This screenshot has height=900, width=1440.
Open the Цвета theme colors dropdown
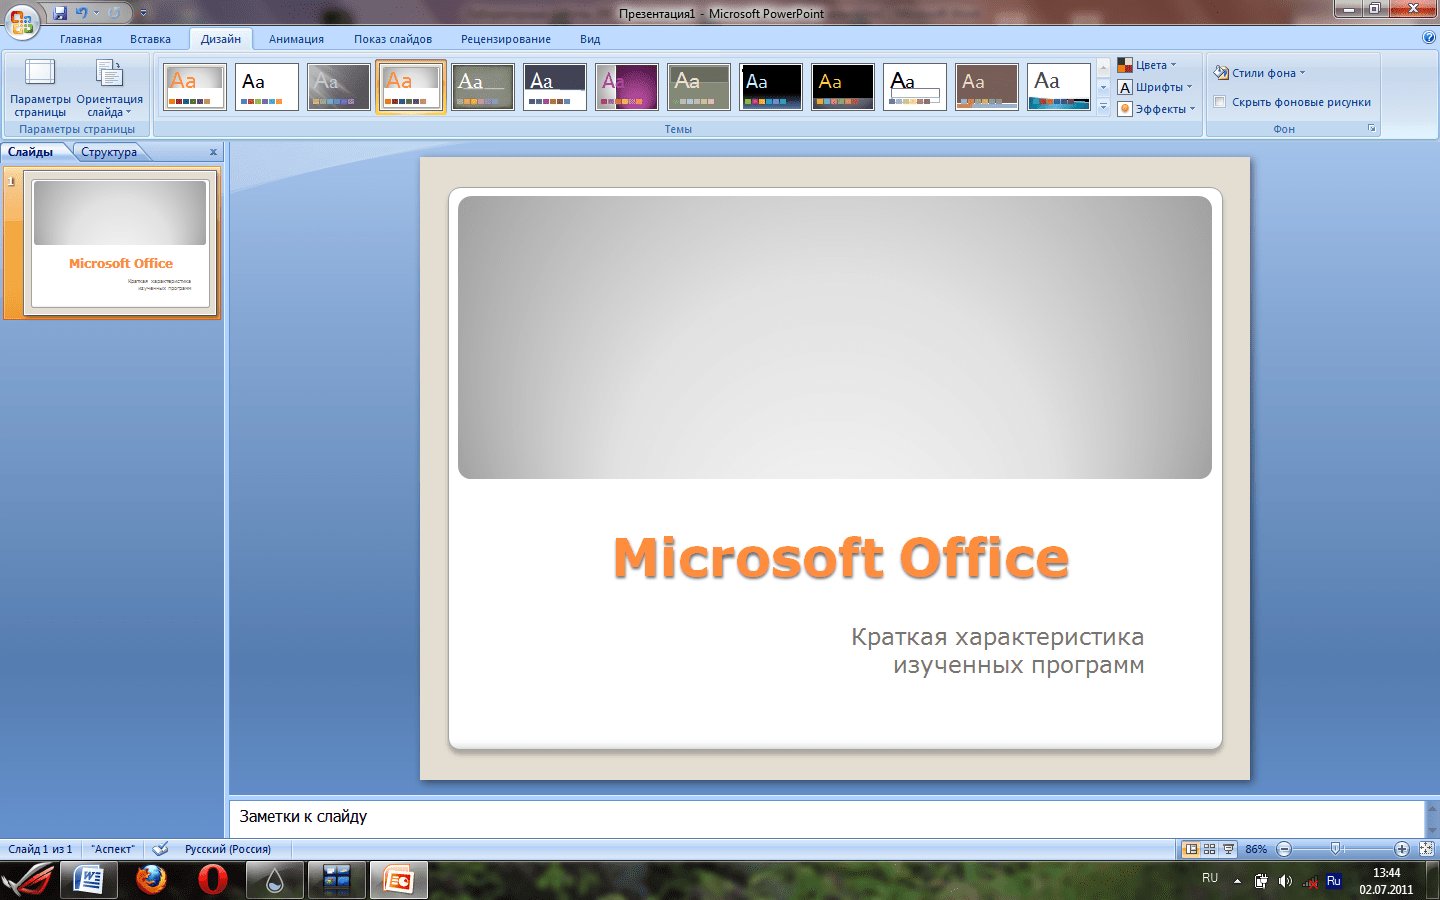[1147, 65]
